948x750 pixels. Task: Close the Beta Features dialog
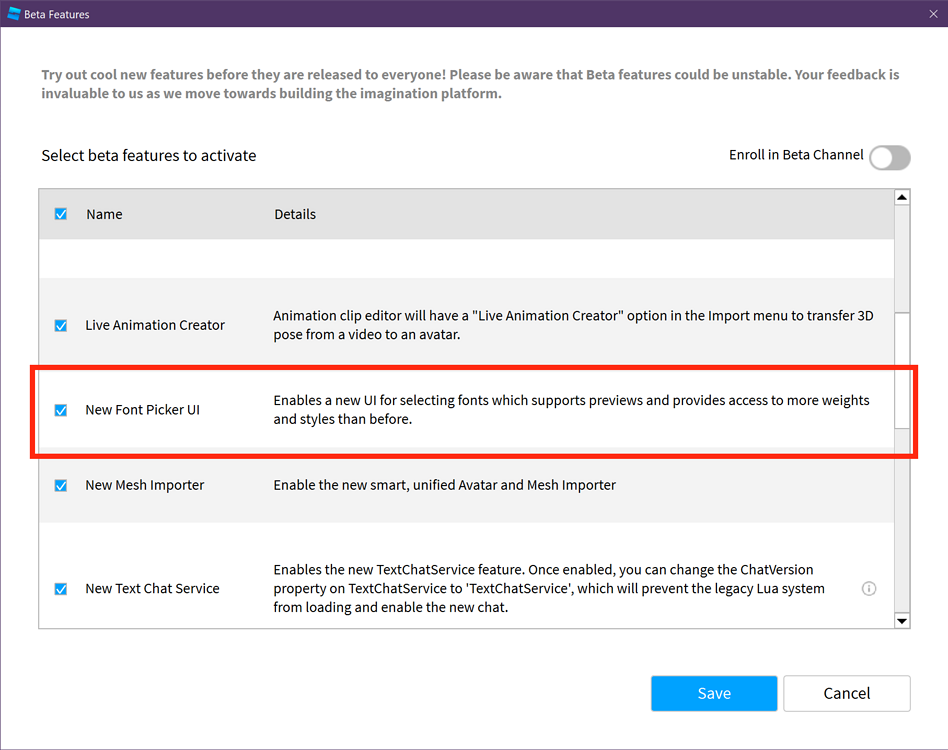point(933,14)
